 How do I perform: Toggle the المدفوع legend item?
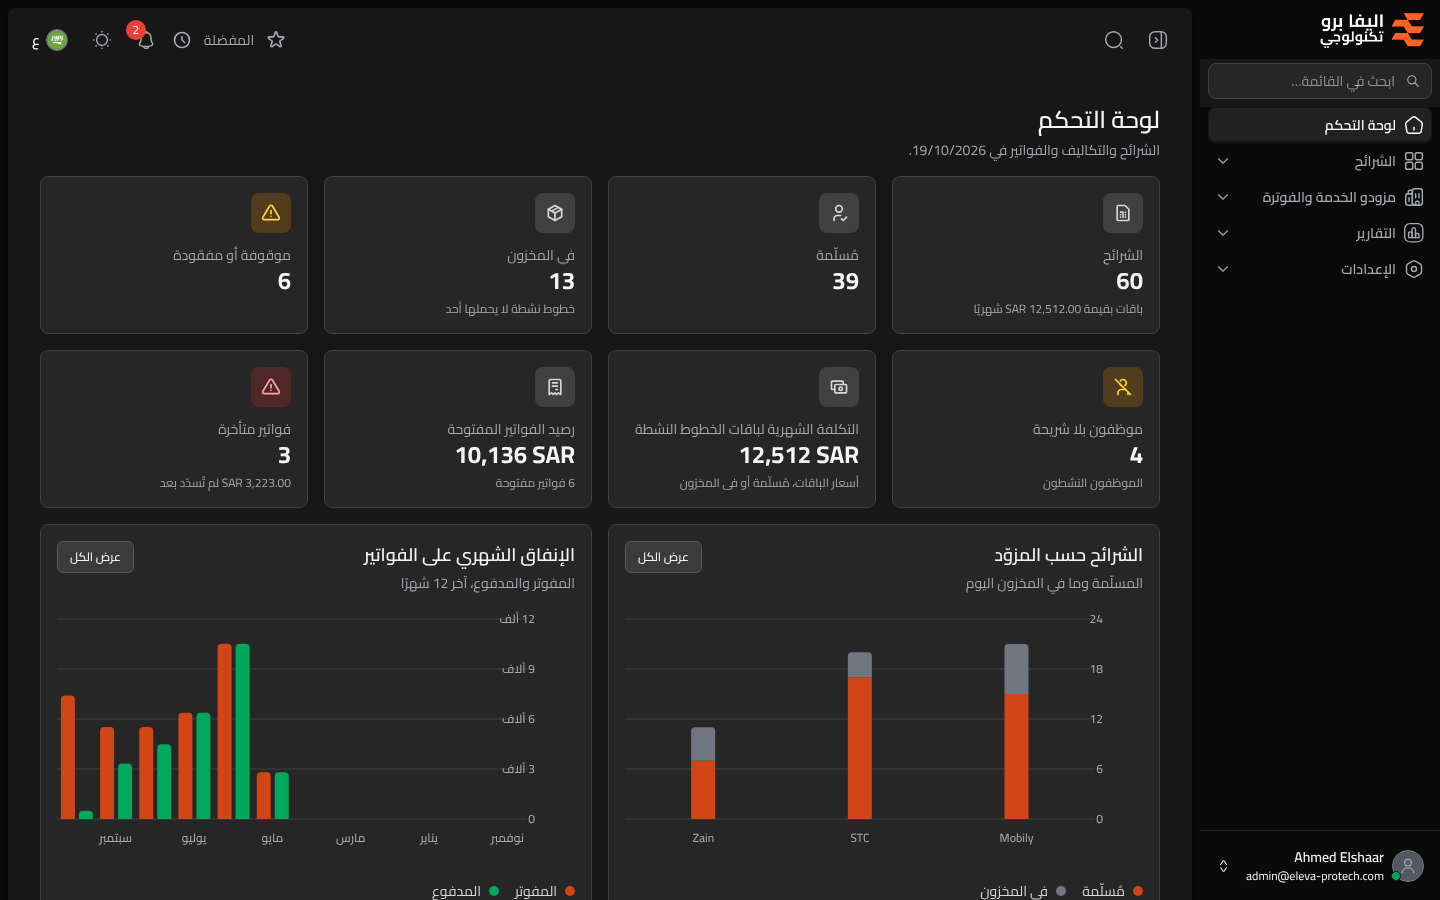click(x=465, y=891)
